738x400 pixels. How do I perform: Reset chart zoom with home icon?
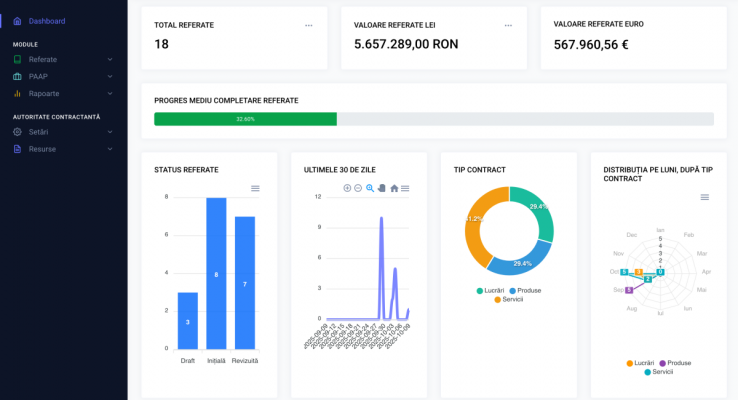[394, 188]
